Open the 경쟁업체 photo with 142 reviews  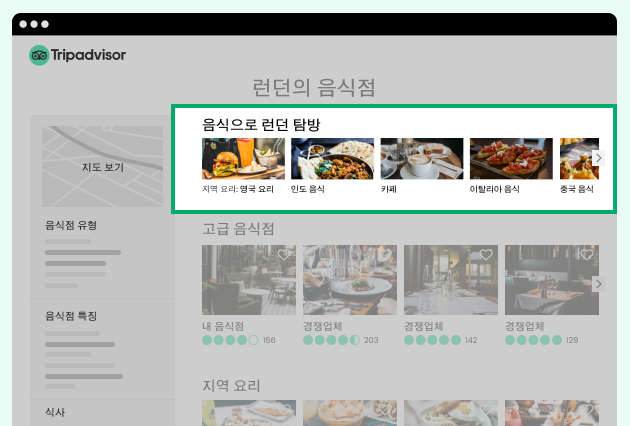coord(451,280)
